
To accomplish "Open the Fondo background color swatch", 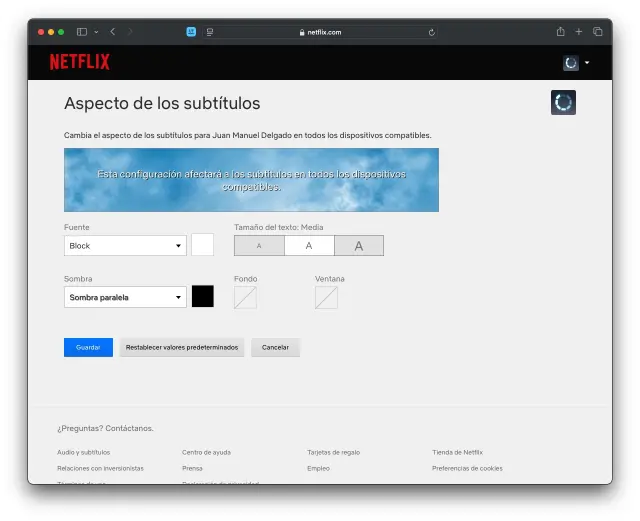I will [245, 297].
